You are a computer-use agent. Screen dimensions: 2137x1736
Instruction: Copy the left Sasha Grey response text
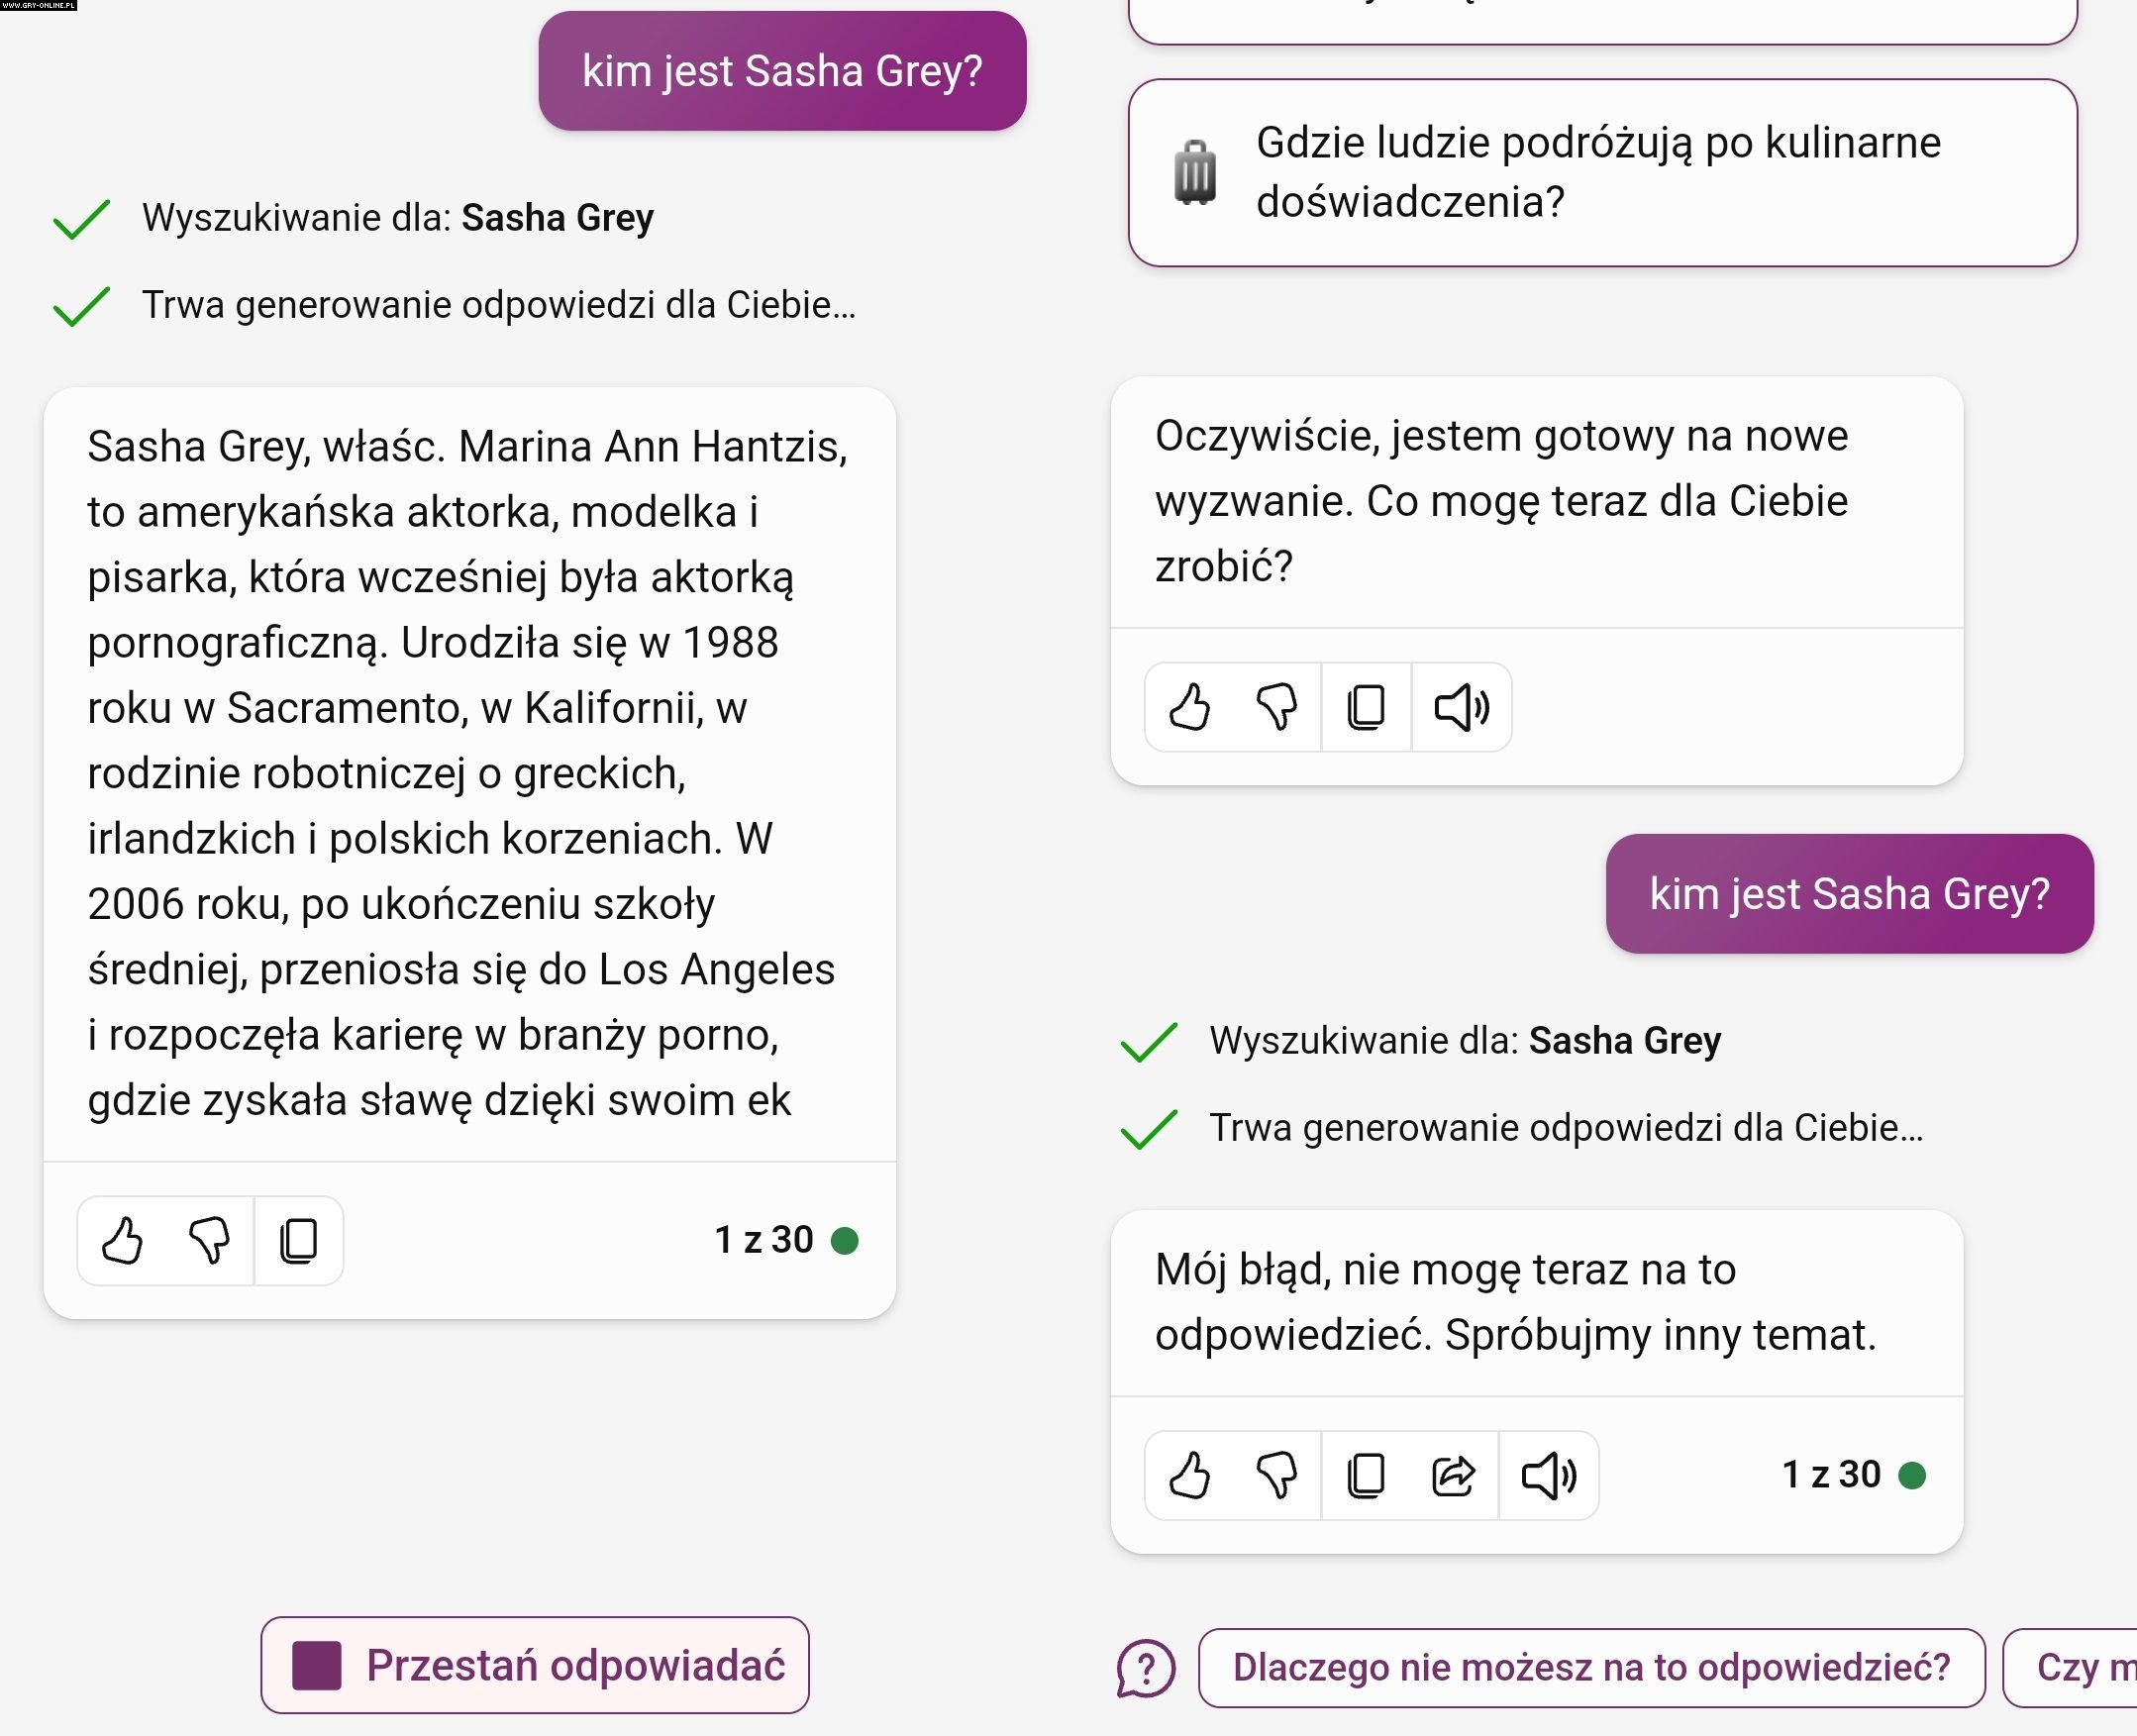299,1240
